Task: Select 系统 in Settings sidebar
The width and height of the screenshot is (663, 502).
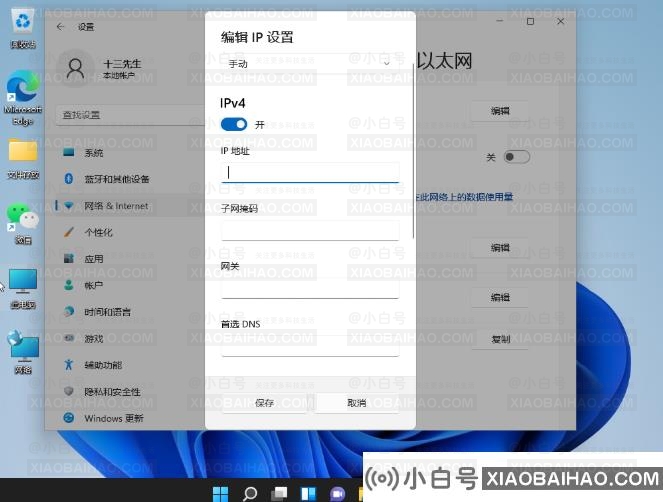Action: 129,153
